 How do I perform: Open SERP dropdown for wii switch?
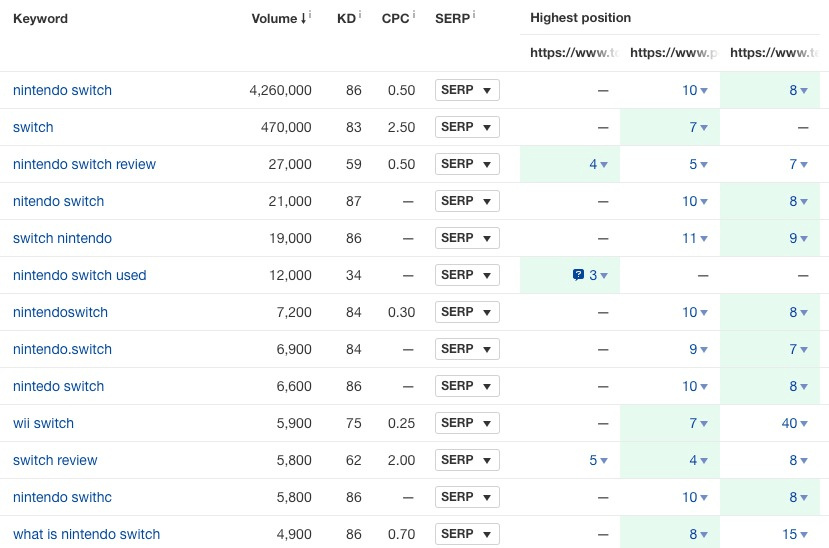point(467,423)
